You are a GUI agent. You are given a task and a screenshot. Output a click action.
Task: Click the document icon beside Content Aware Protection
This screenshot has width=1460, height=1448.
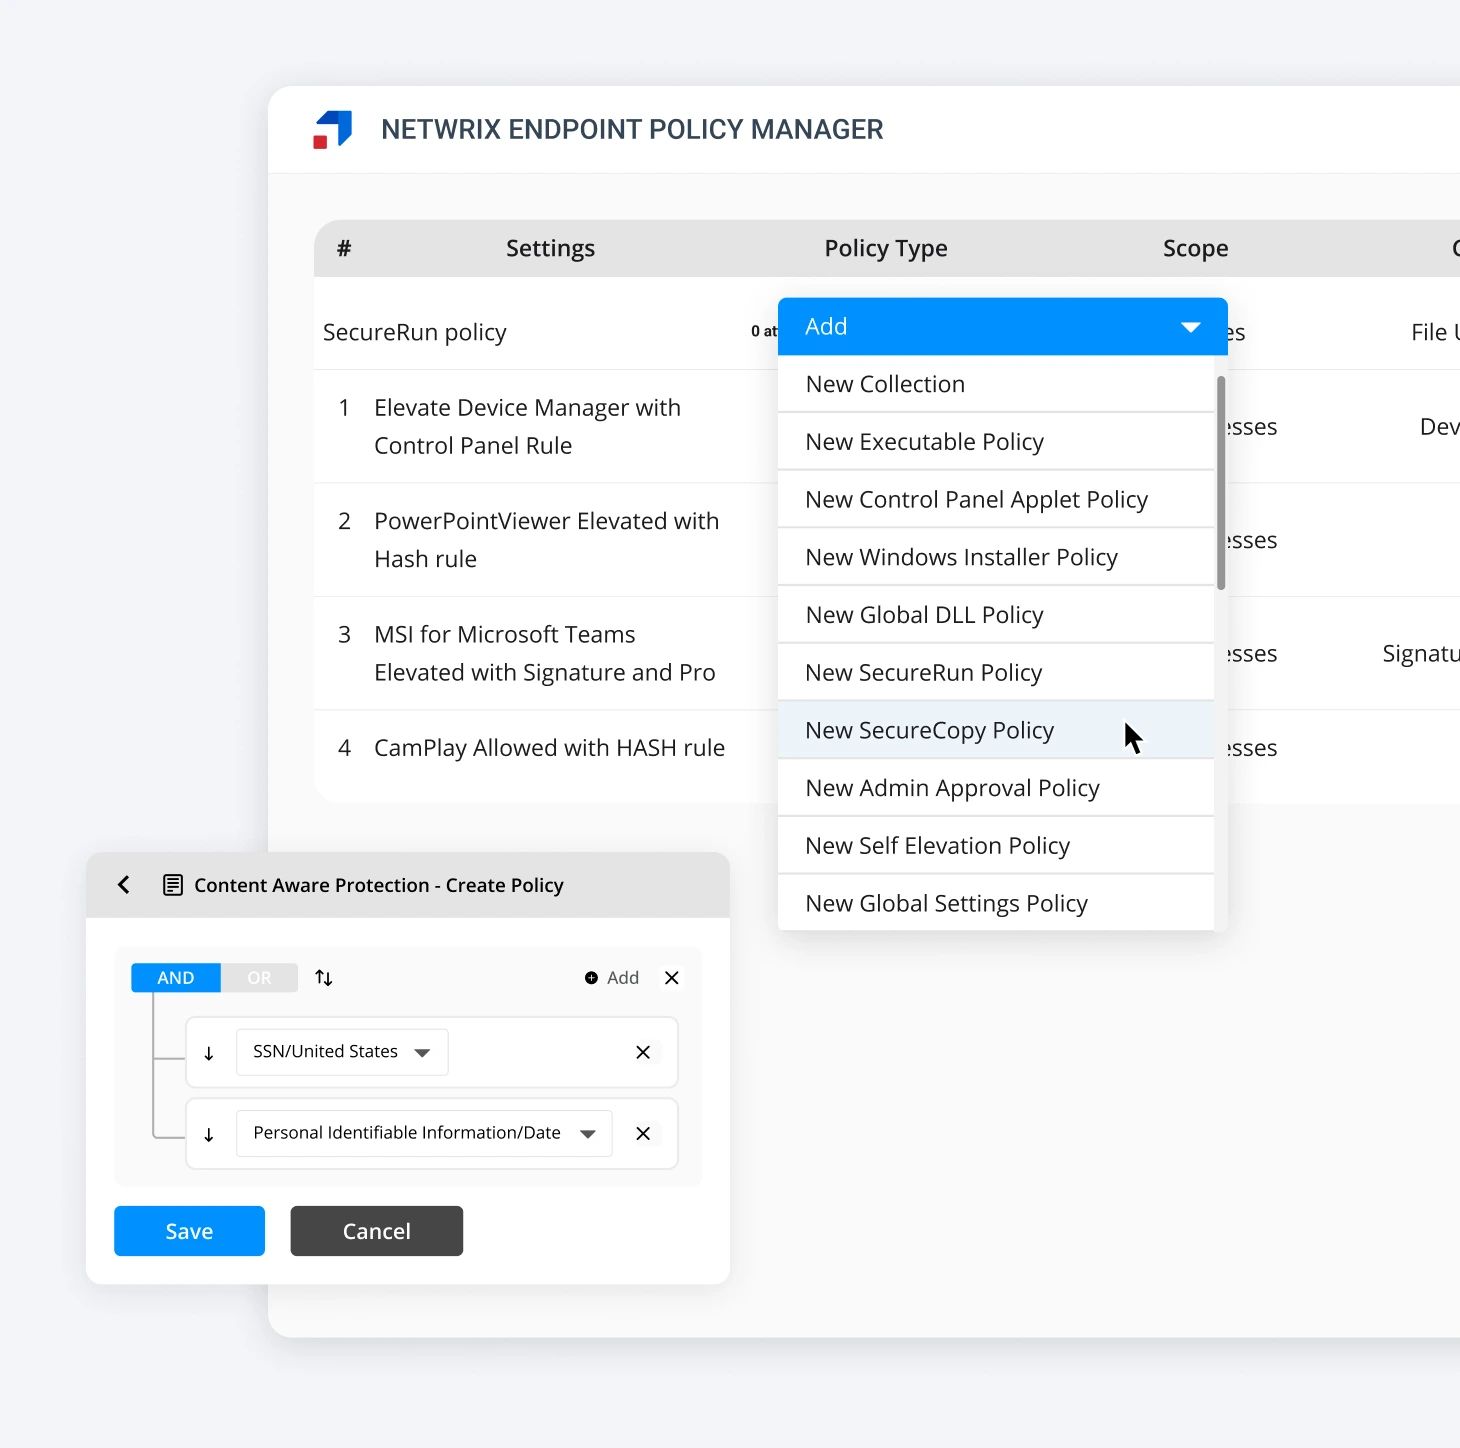point(173,885)
